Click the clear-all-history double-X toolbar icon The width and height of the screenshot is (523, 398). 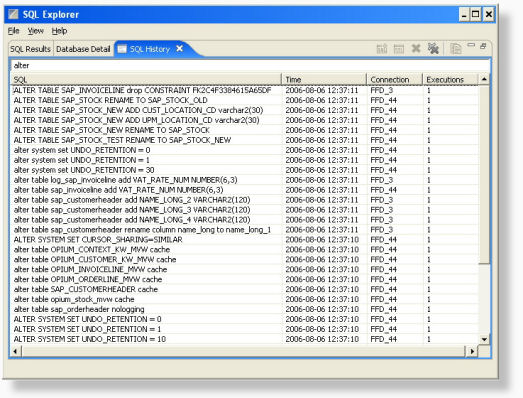[433, 49]
